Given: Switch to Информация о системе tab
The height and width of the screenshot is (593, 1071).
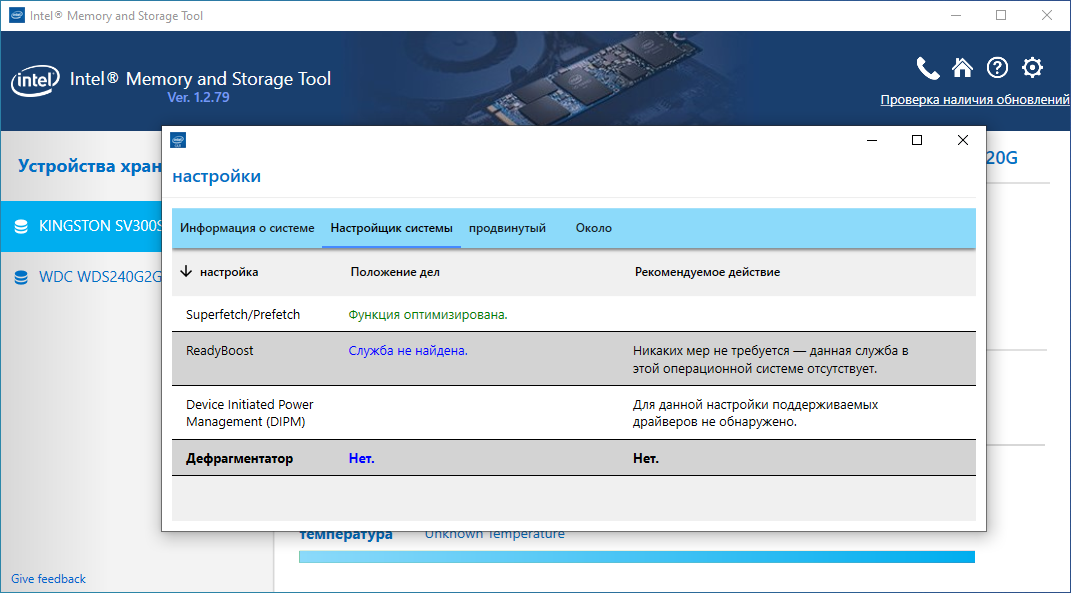Looking at the screenshot, I should tap(247, 228).
